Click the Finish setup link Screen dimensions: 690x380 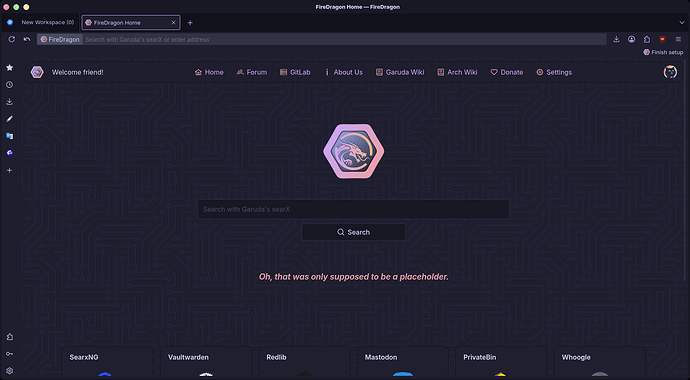663,52
